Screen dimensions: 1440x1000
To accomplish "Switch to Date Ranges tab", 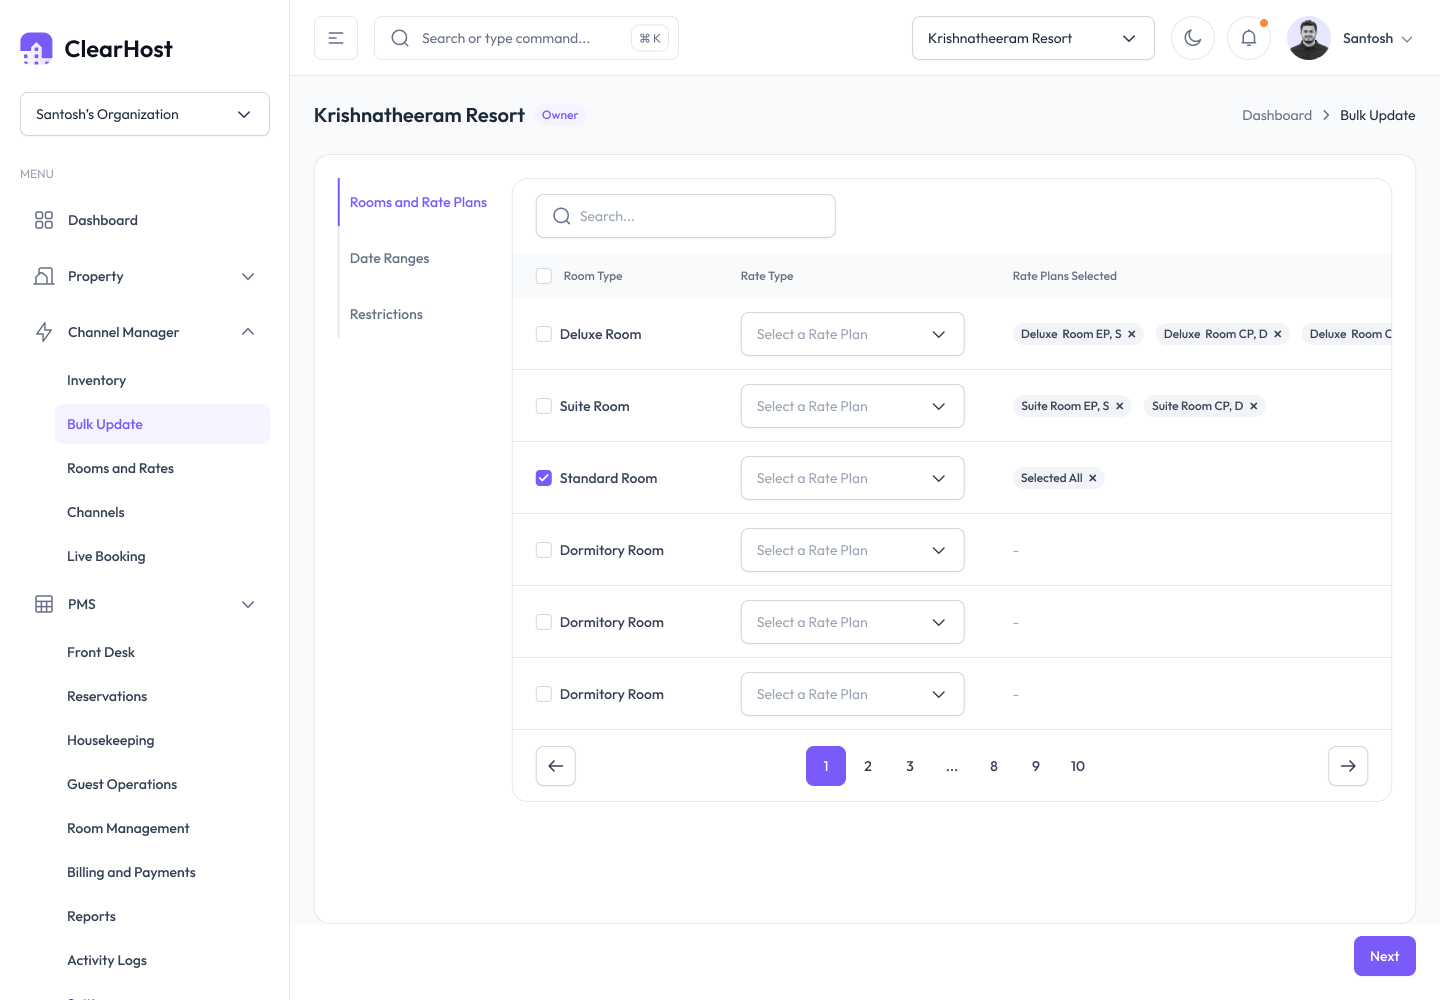I will pos(390,258).
